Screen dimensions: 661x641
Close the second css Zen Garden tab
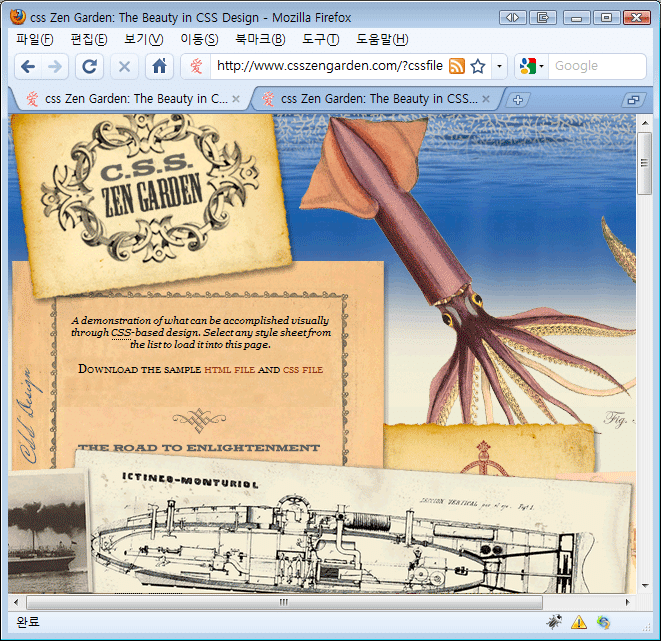pos(486,99)
